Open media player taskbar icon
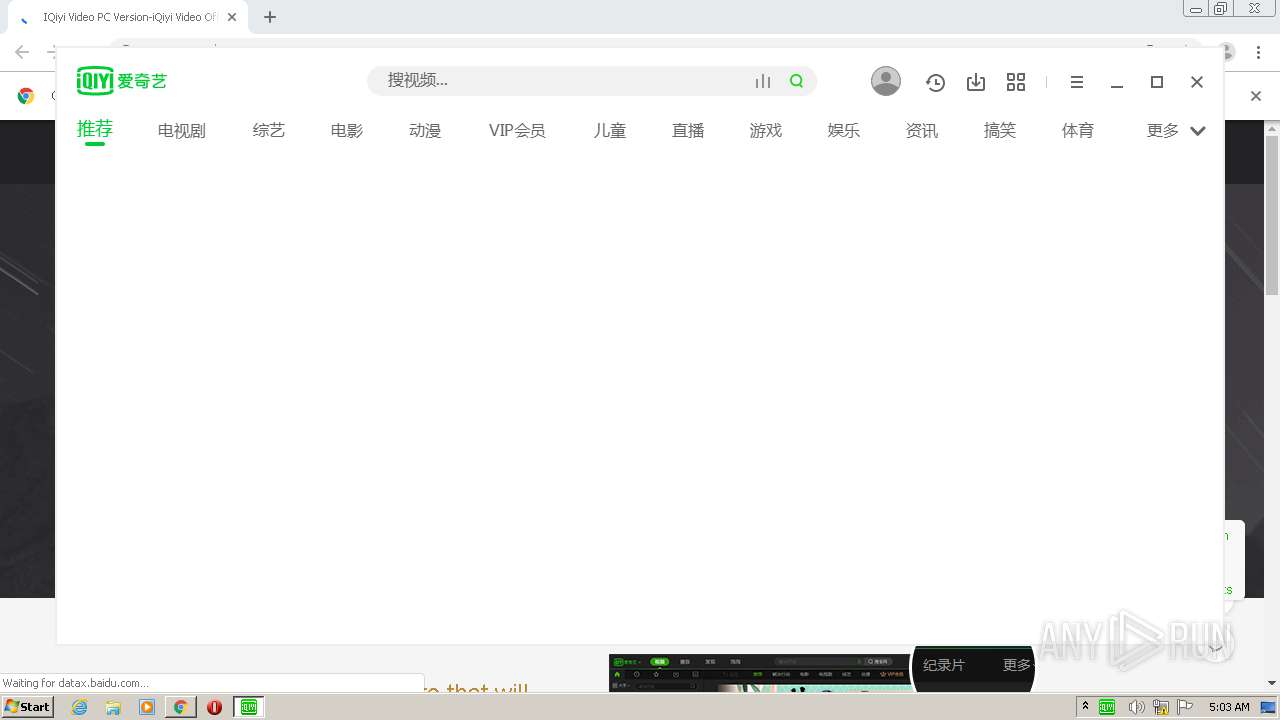 [x=147, y=707]
